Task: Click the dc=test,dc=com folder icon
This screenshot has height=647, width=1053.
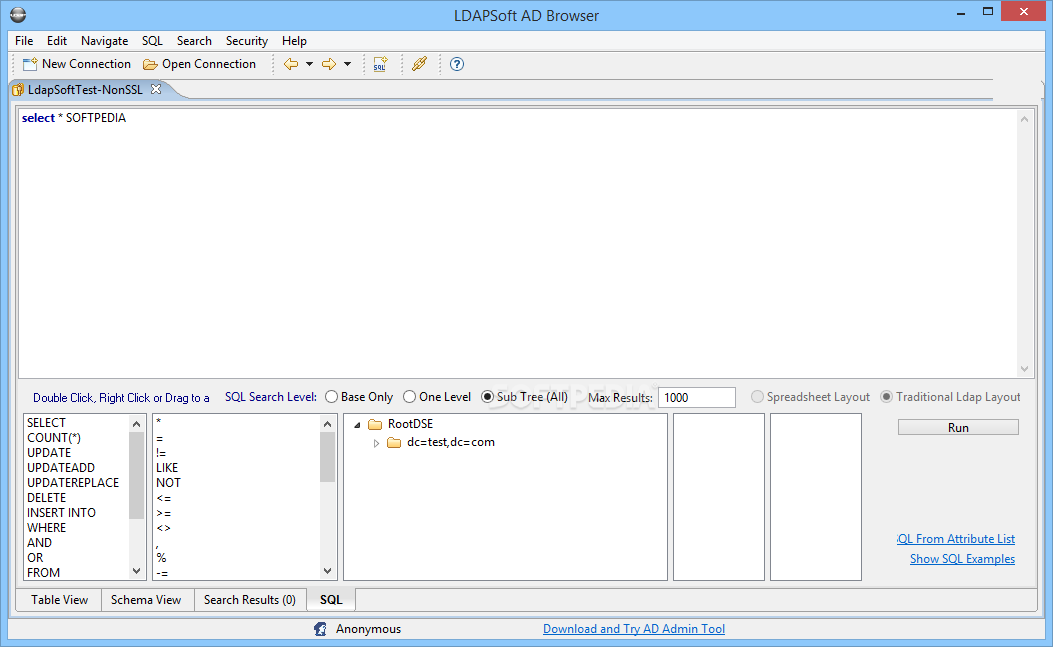Action: 394,442
